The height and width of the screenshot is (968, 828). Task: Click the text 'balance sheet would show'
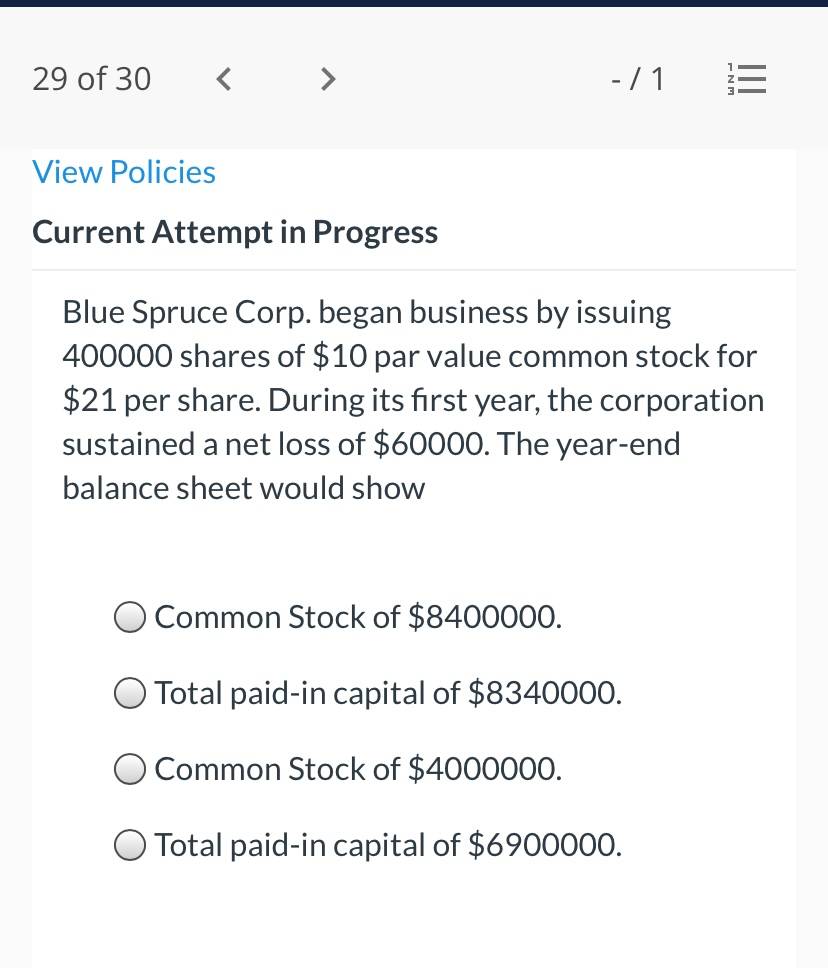click(244, 488)
